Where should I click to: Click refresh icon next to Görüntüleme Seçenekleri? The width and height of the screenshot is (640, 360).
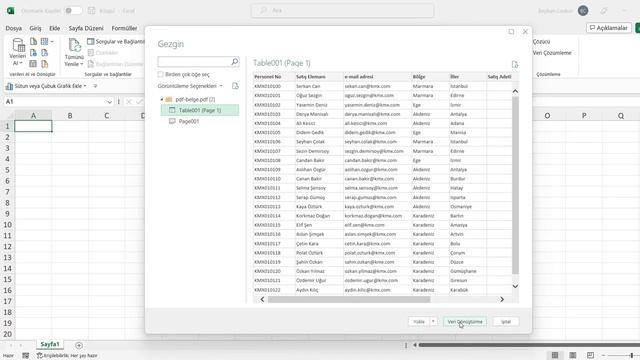point(235,86)
